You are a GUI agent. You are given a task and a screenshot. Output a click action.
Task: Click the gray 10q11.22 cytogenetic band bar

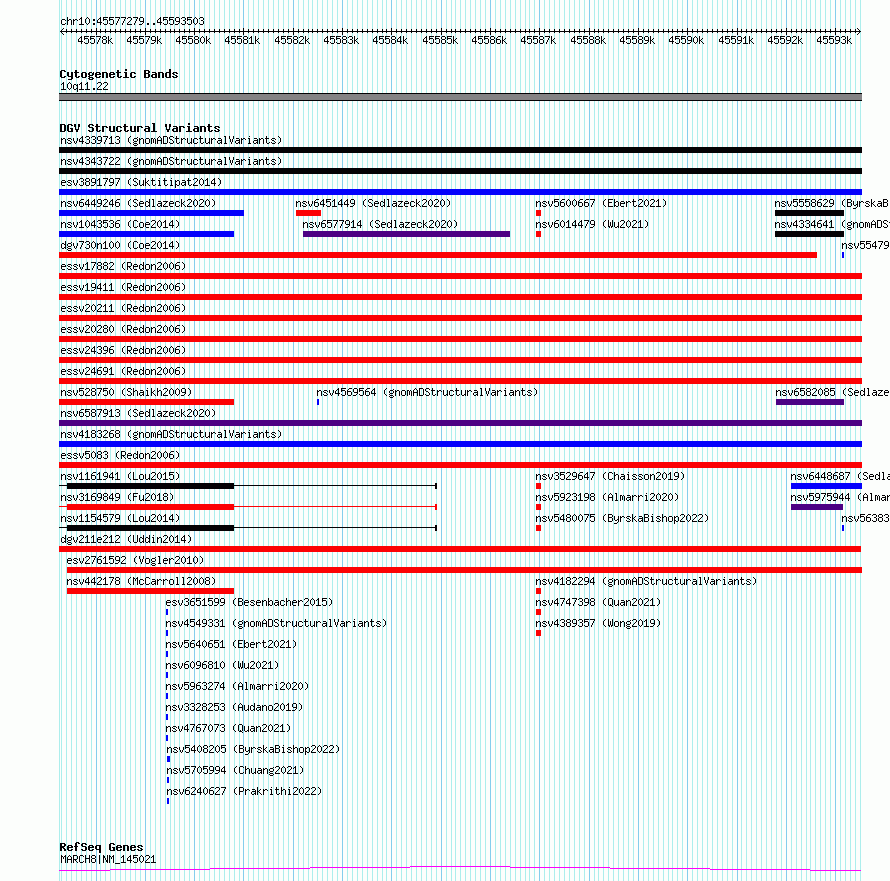[x=460, y=97]
